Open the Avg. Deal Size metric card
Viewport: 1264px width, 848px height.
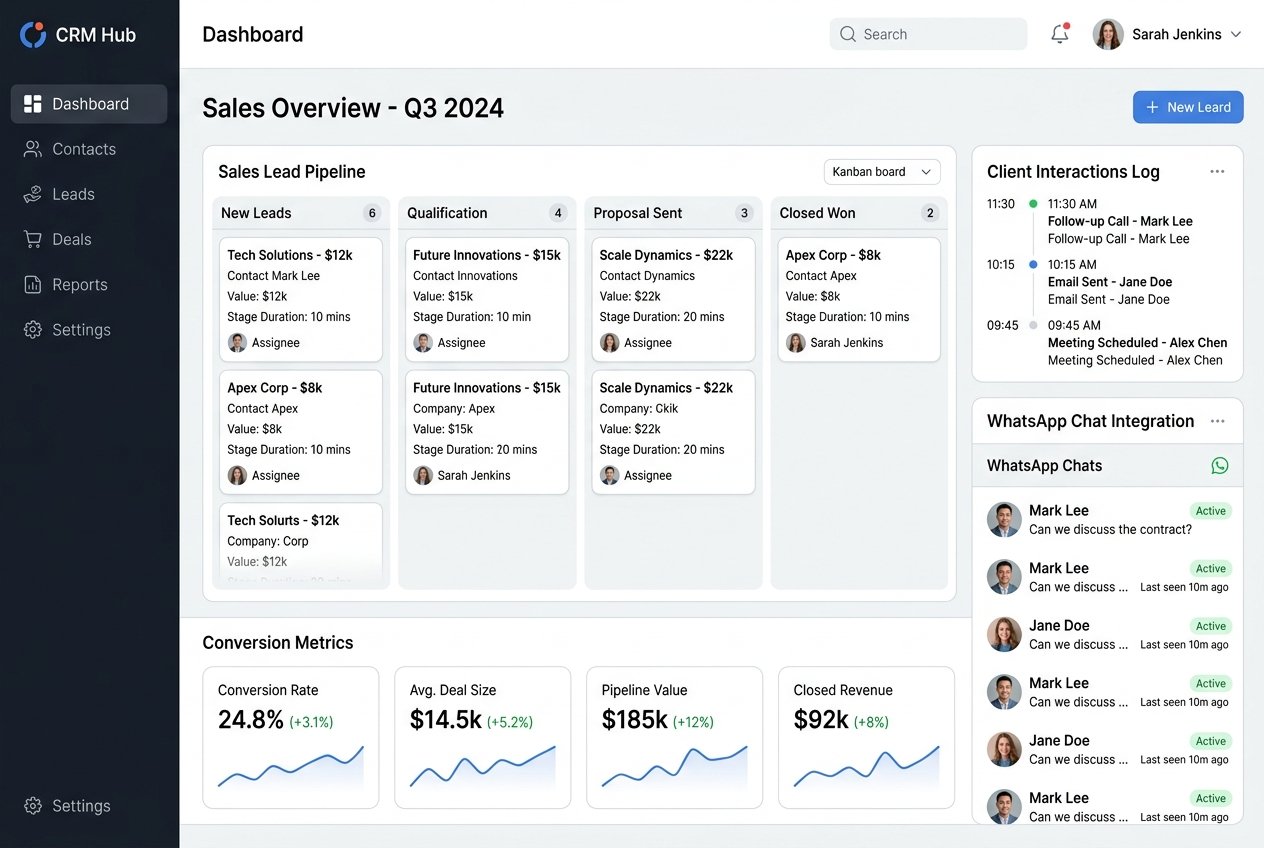click(483, 737)
